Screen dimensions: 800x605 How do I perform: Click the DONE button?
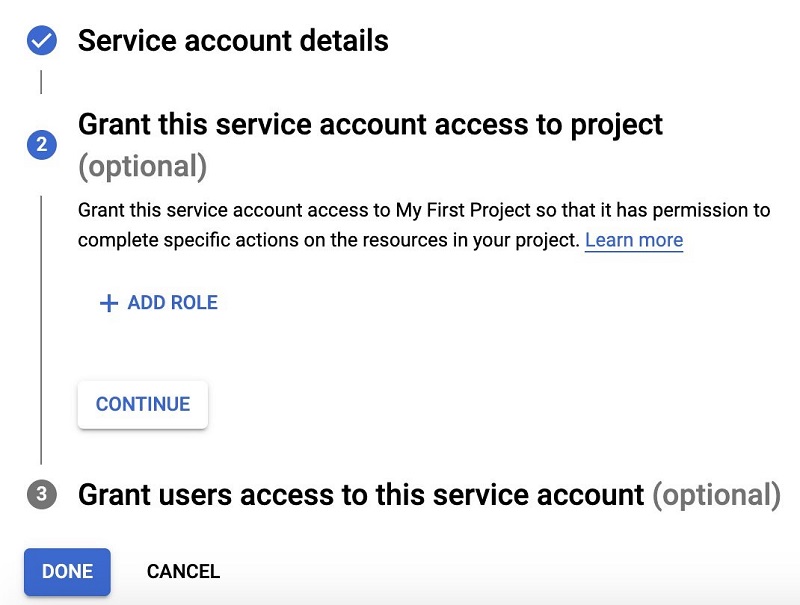[67, 571]
